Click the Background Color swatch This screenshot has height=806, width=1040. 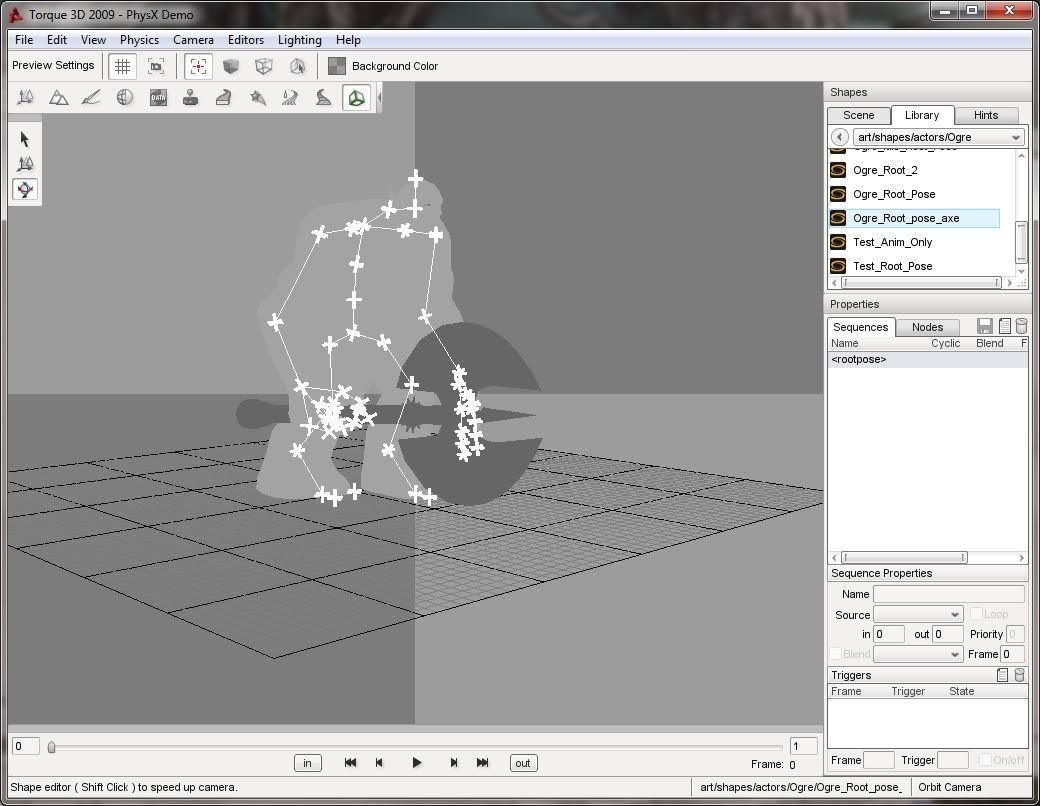(338, 66)
